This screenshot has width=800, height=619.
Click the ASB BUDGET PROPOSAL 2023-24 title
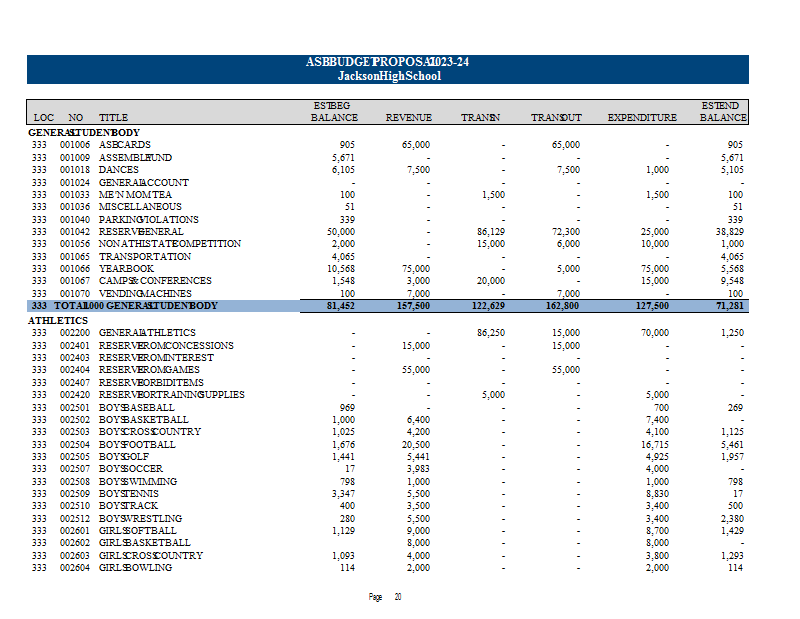click(387, 62)
